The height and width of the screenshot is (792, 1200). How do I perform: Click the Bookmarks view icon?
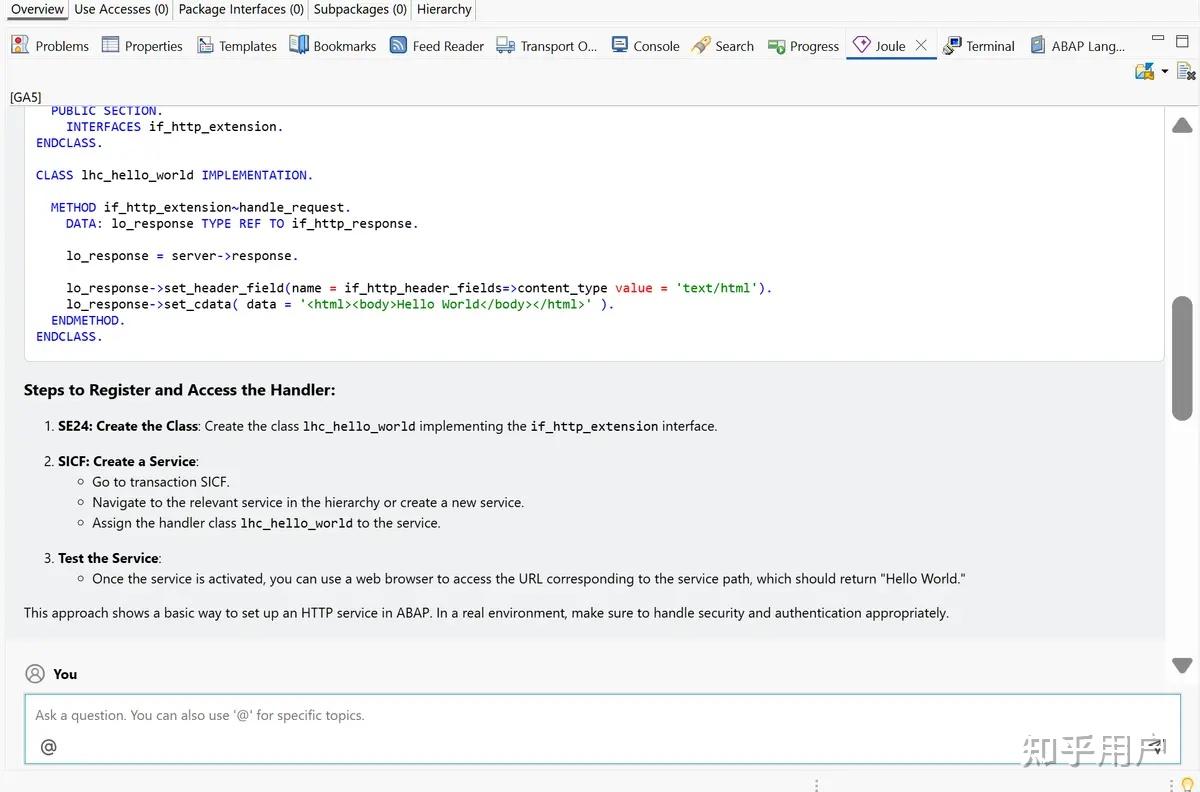coord(298,44)
